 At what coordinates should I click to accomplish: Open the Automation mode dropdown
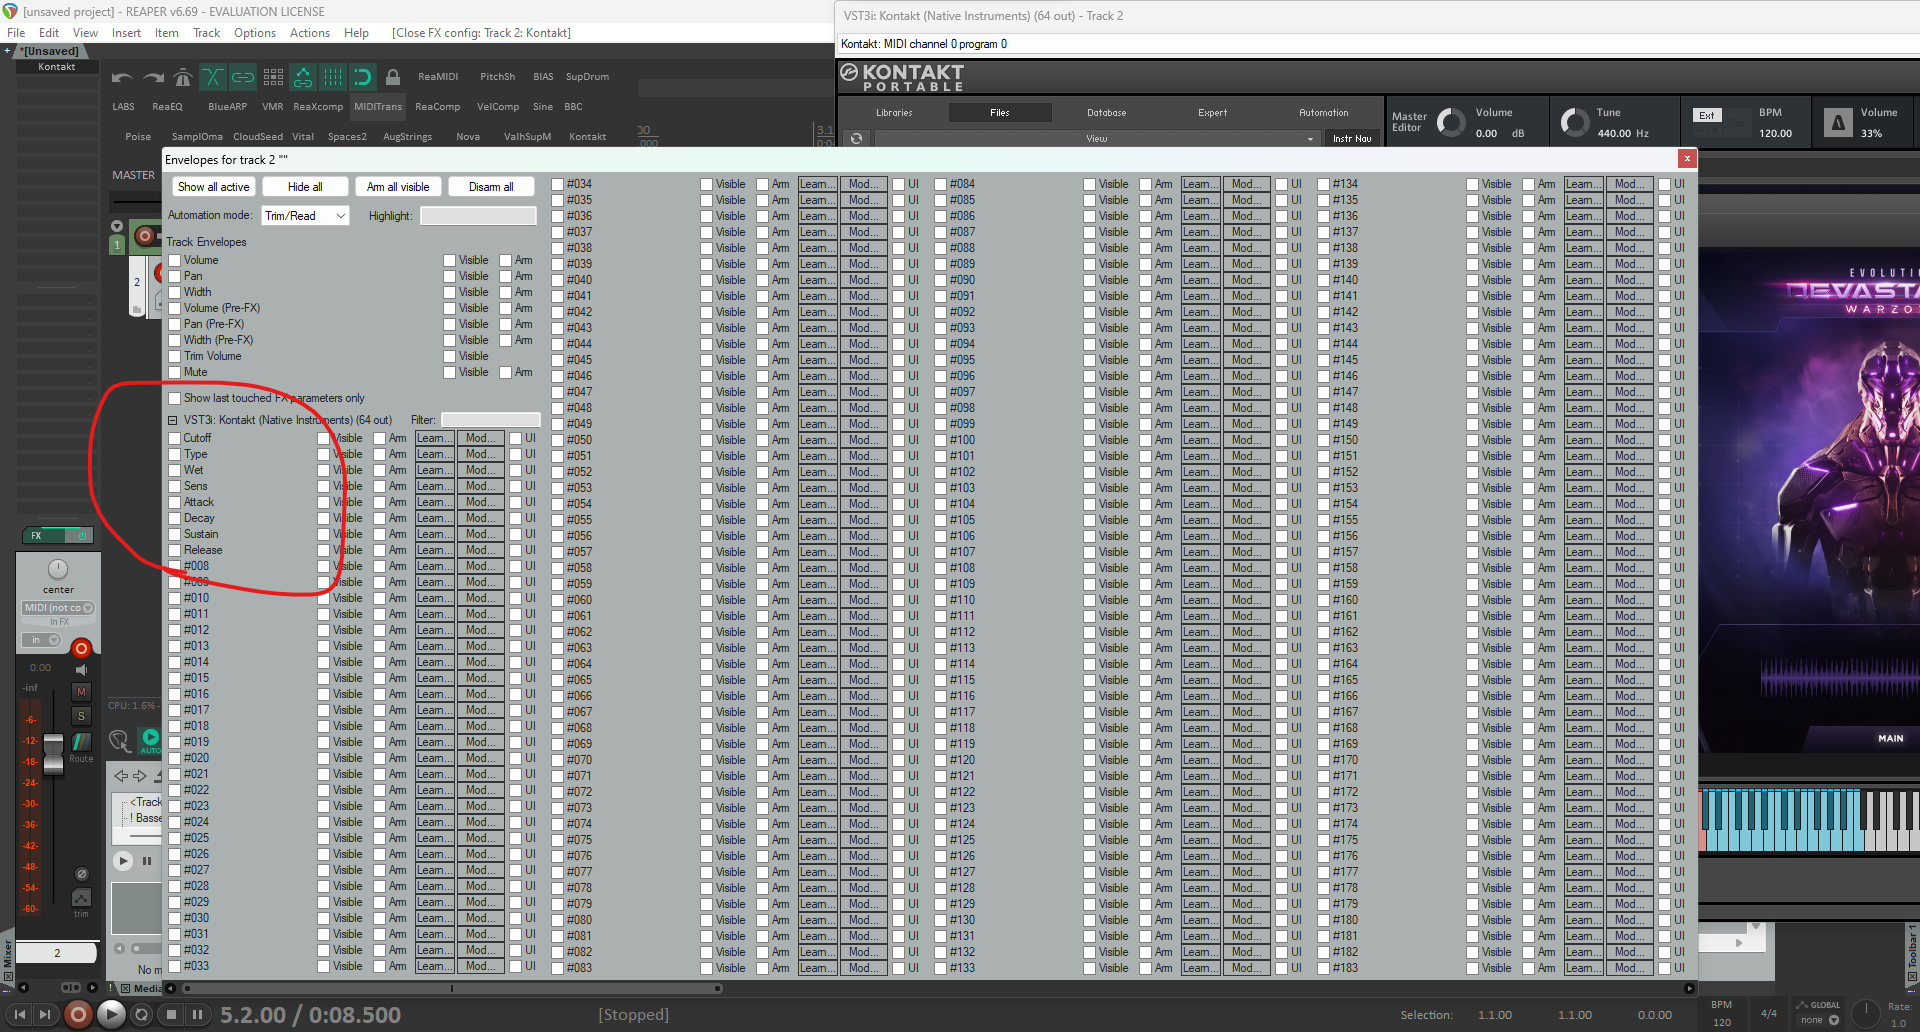point(305,216)
